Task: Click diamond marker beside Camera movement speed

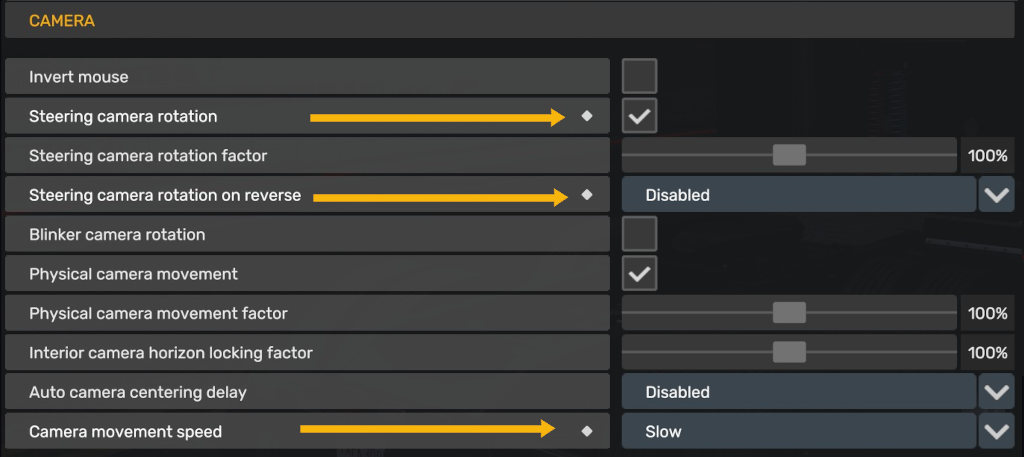Action: click(587, 431)
